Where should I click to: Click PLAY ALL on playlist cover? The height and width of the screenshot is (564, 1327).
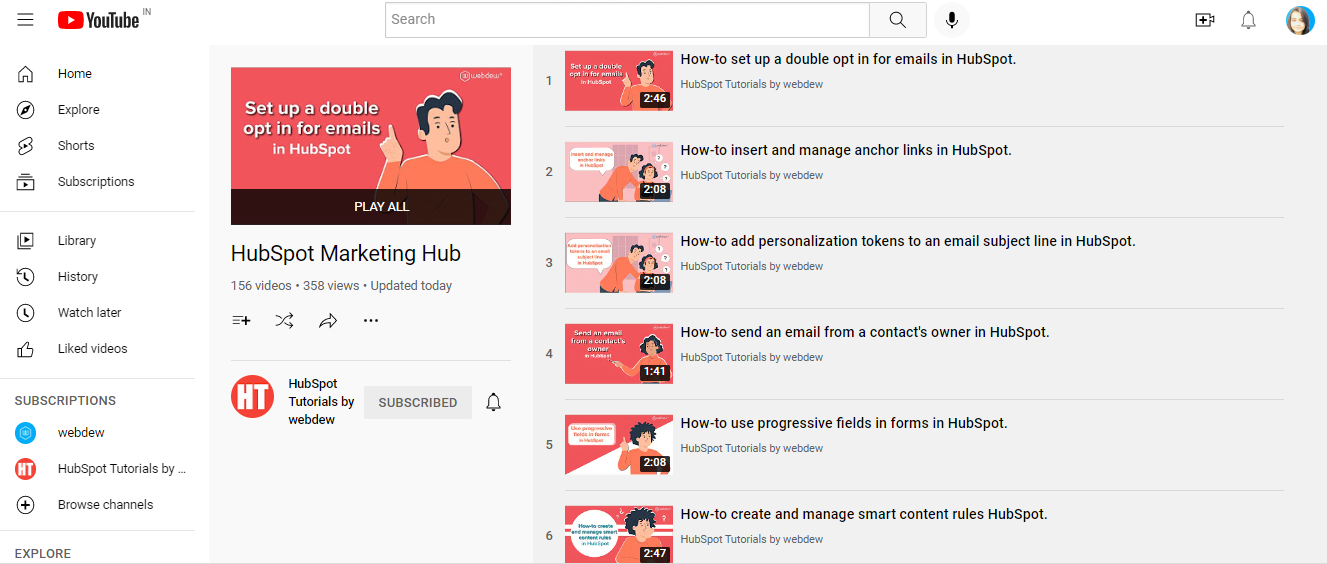coord(371,207)
